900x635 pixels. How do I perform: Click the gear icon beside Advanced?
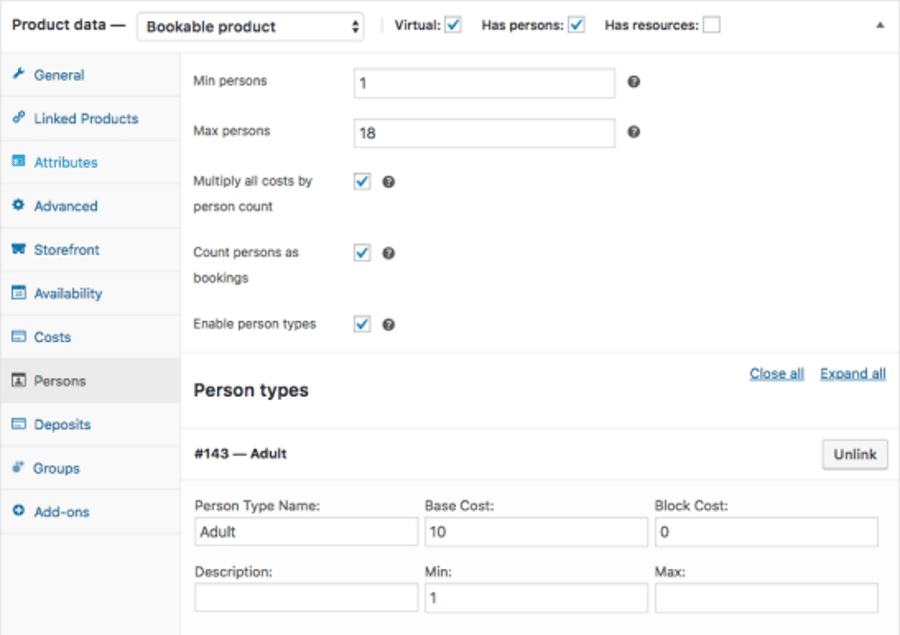[x=18, y=206]
